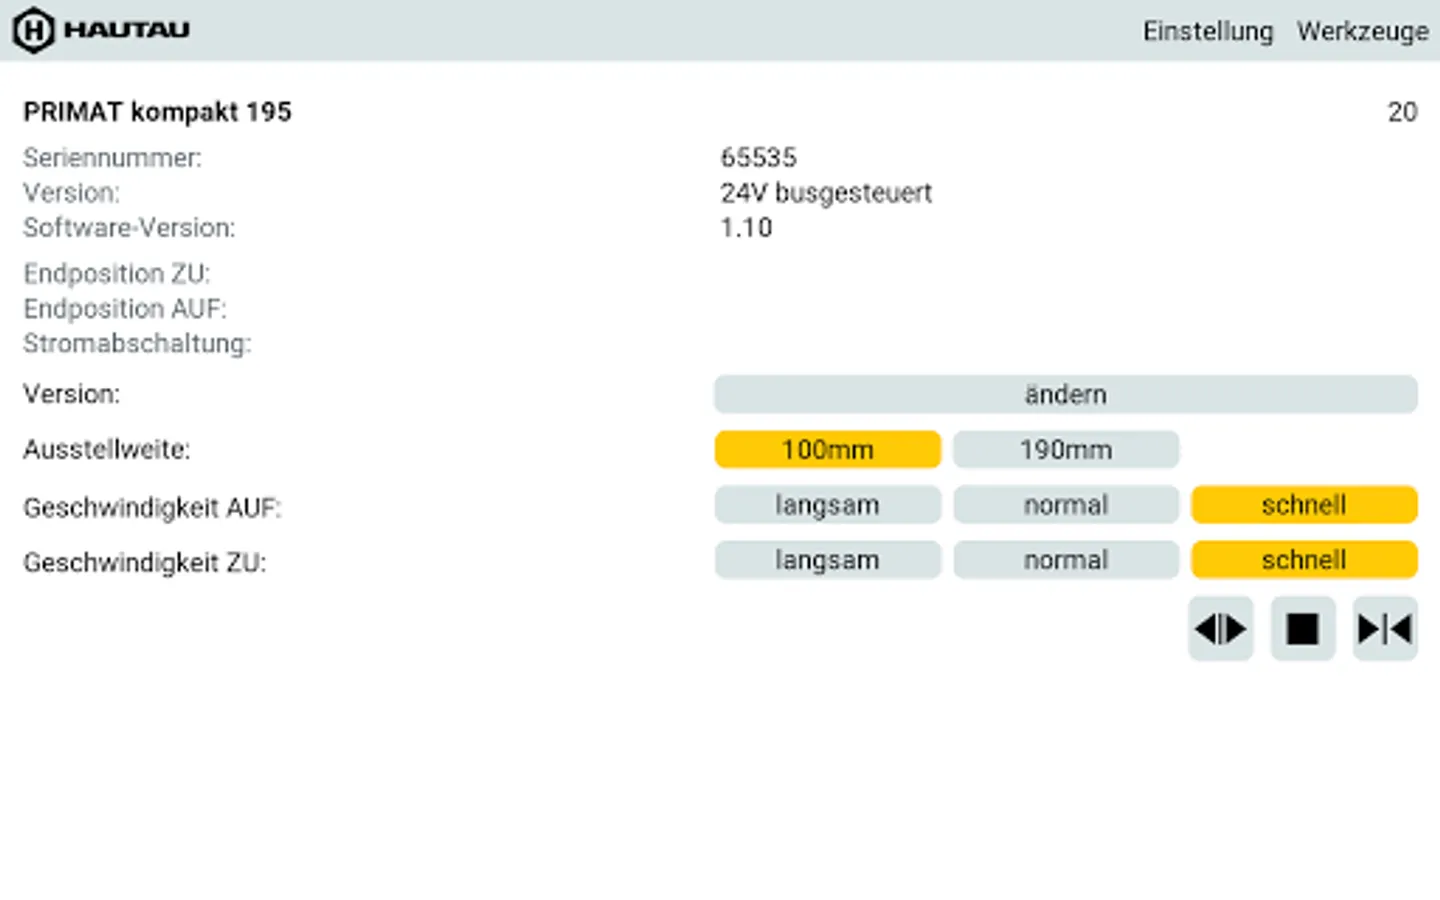The image size is (1440, 900).
Task: Click the Stromabschaltung label
Action: pos(137,344)
